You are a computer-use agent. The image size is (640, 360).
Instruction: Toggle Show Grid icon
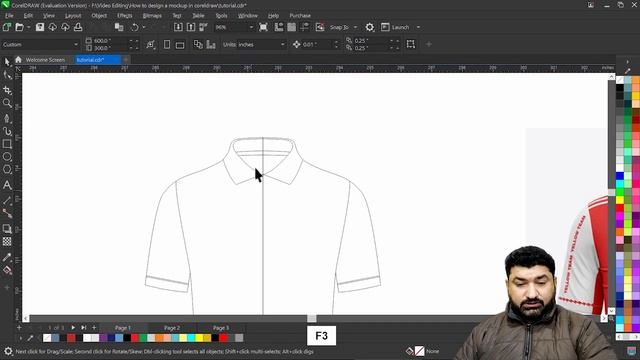pos(291,27)
